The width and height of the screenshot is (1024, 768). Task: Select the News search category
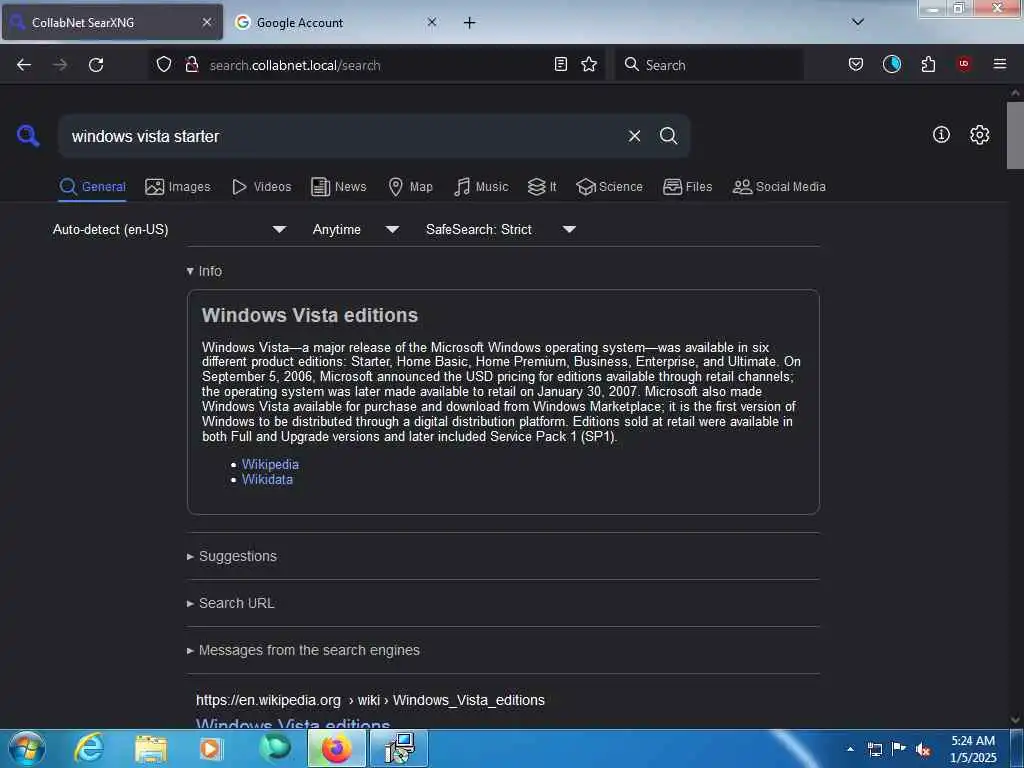click(x=338, y=187)
